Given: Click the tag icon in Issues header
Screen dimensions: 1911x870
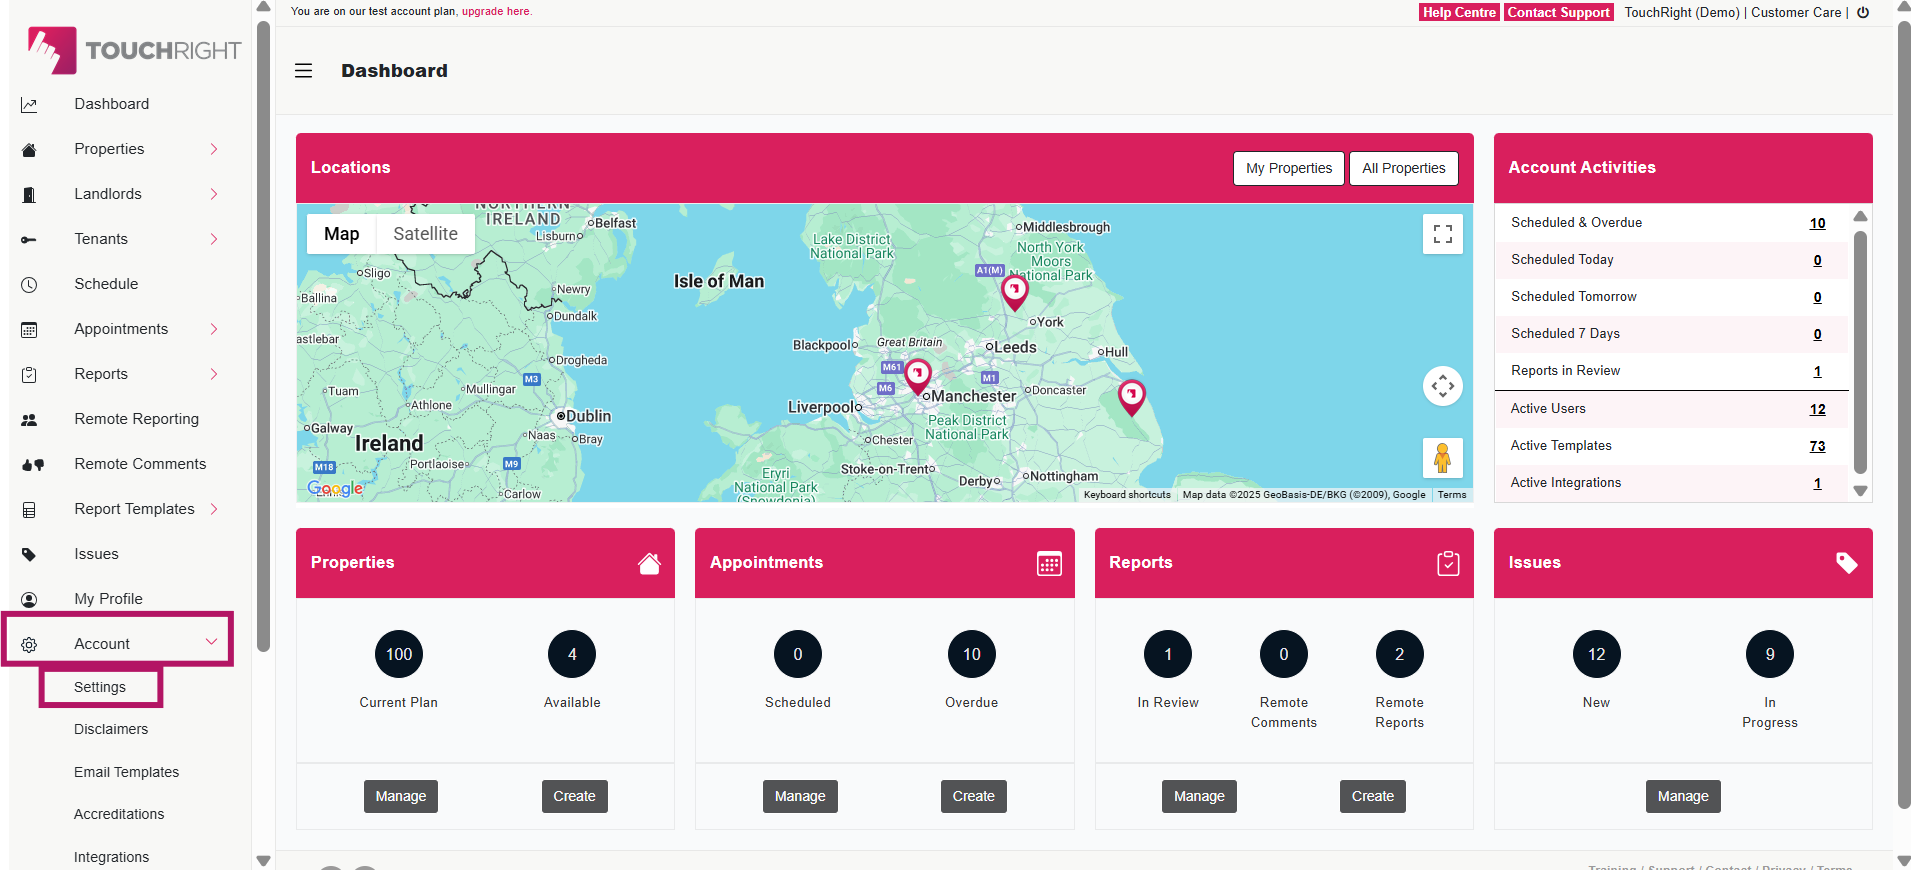Looking at the screenshot, I should pos(1846,563).
